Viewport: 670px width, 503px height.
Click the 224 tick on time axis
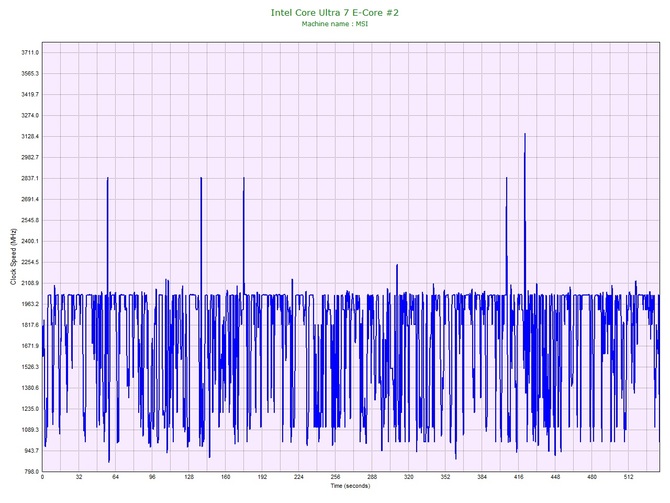coord(299,477)
